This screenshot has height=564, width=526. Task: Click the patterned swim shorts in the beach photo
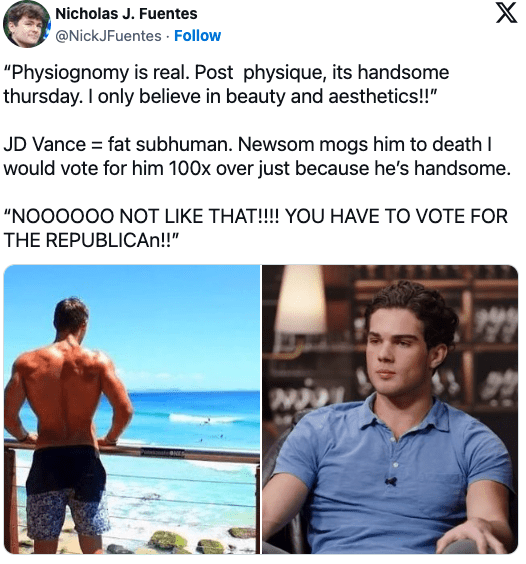coord(67,513)
